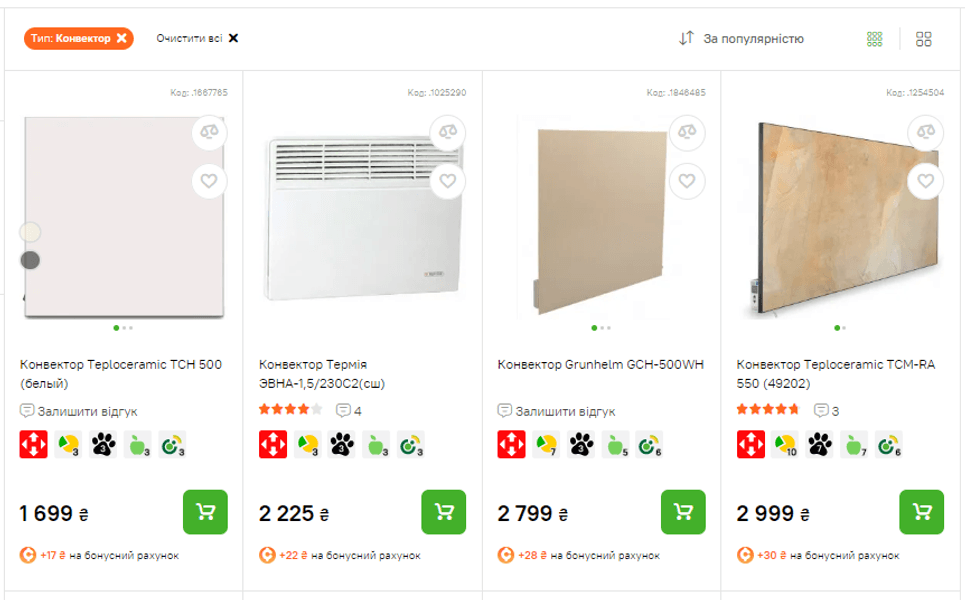This screenshot has height=600, width=965.
Task: Select the white color swatch
Action: (30, 232)
